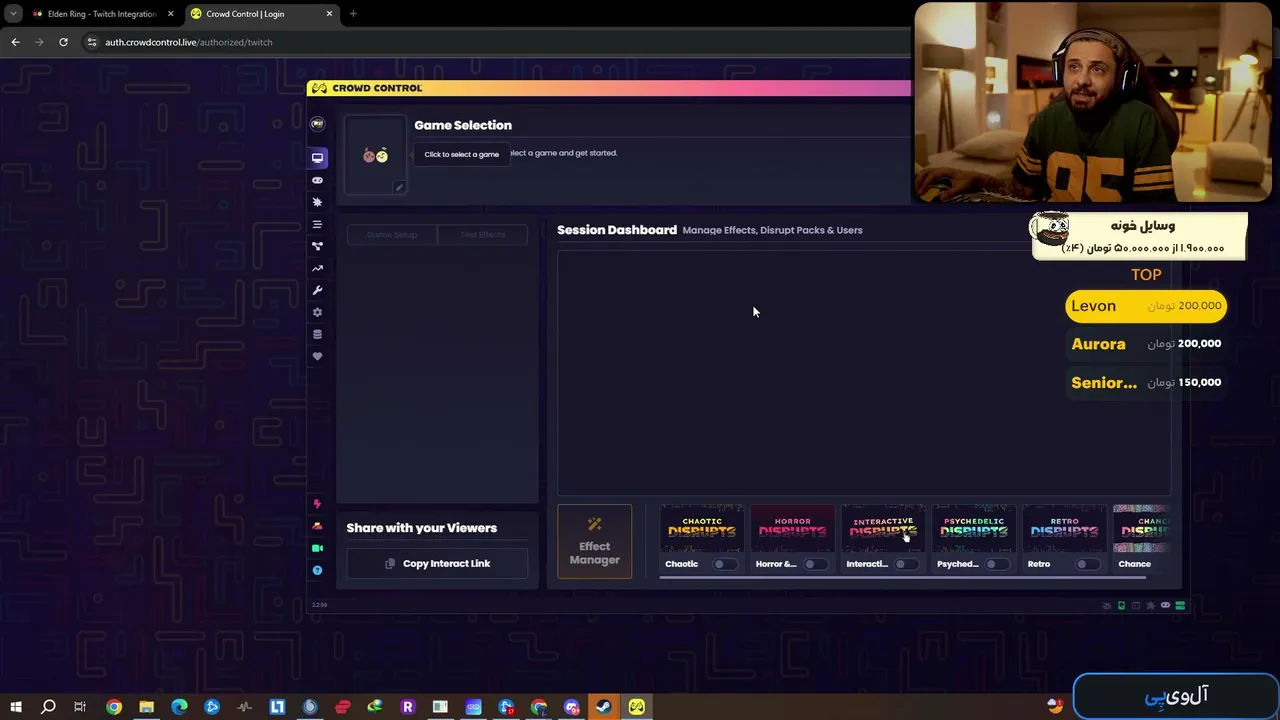Select the connected nodes icon in sidebar
The height and width of the screenshot is (720, 1280).
pyautogui.click(x=317, y=246)
